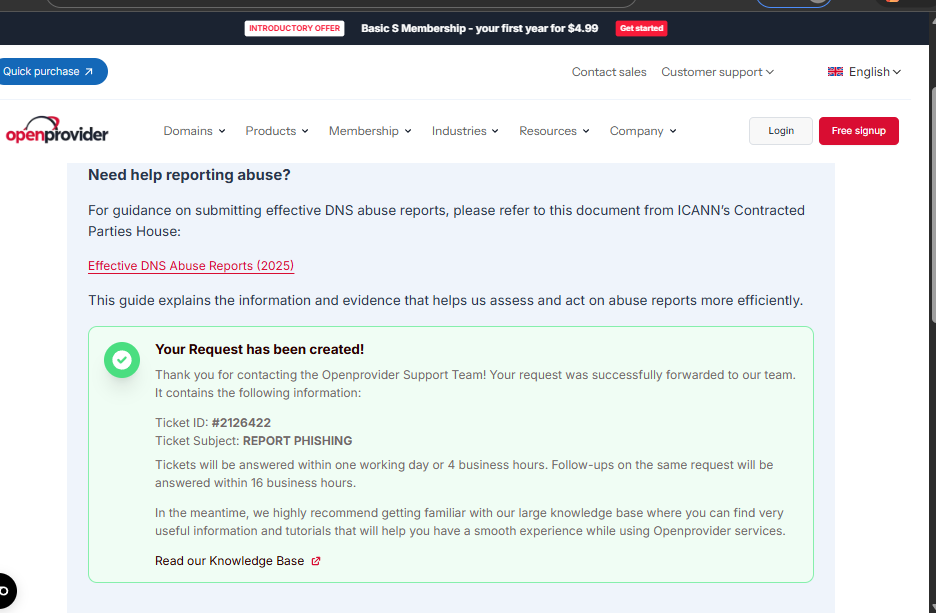Click the INTRODUCTORY OFFER badge
Viewport: 936px width, 613px height.
(294, 28)
